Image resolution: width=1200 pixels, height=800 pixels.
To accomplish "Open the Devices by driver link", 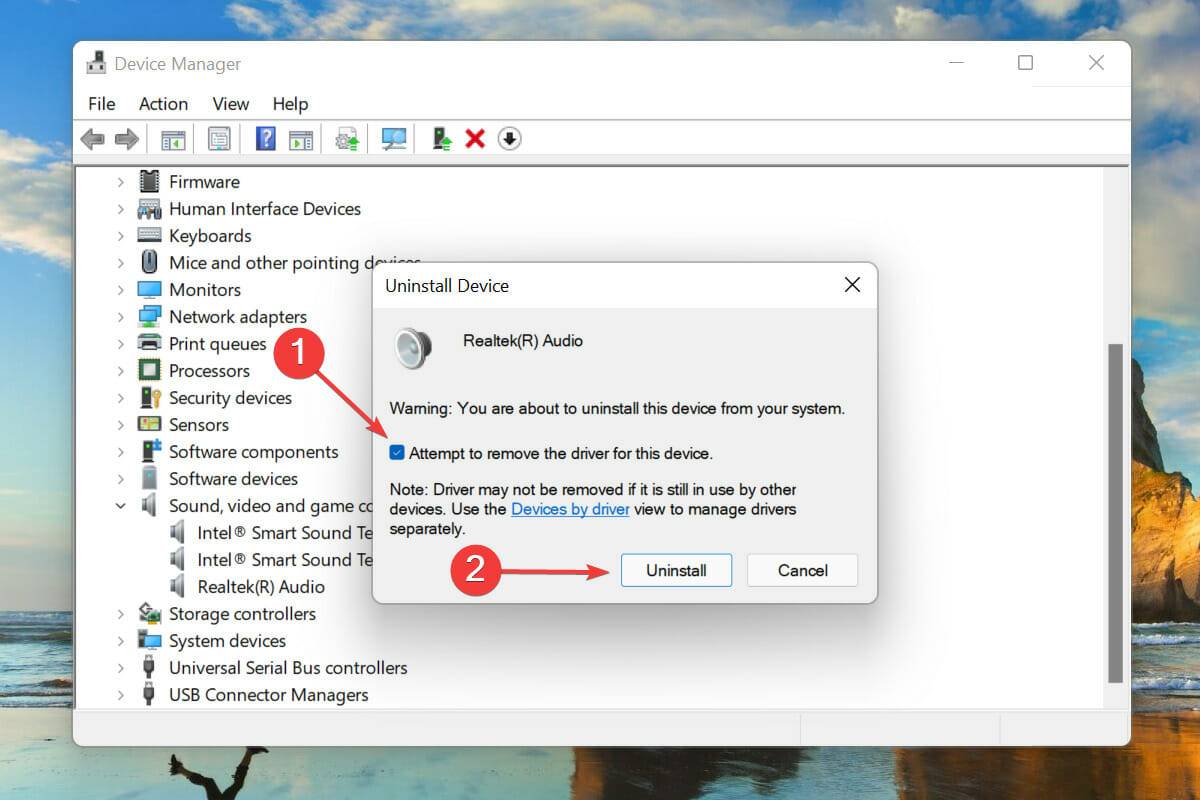I will point(570,509).
